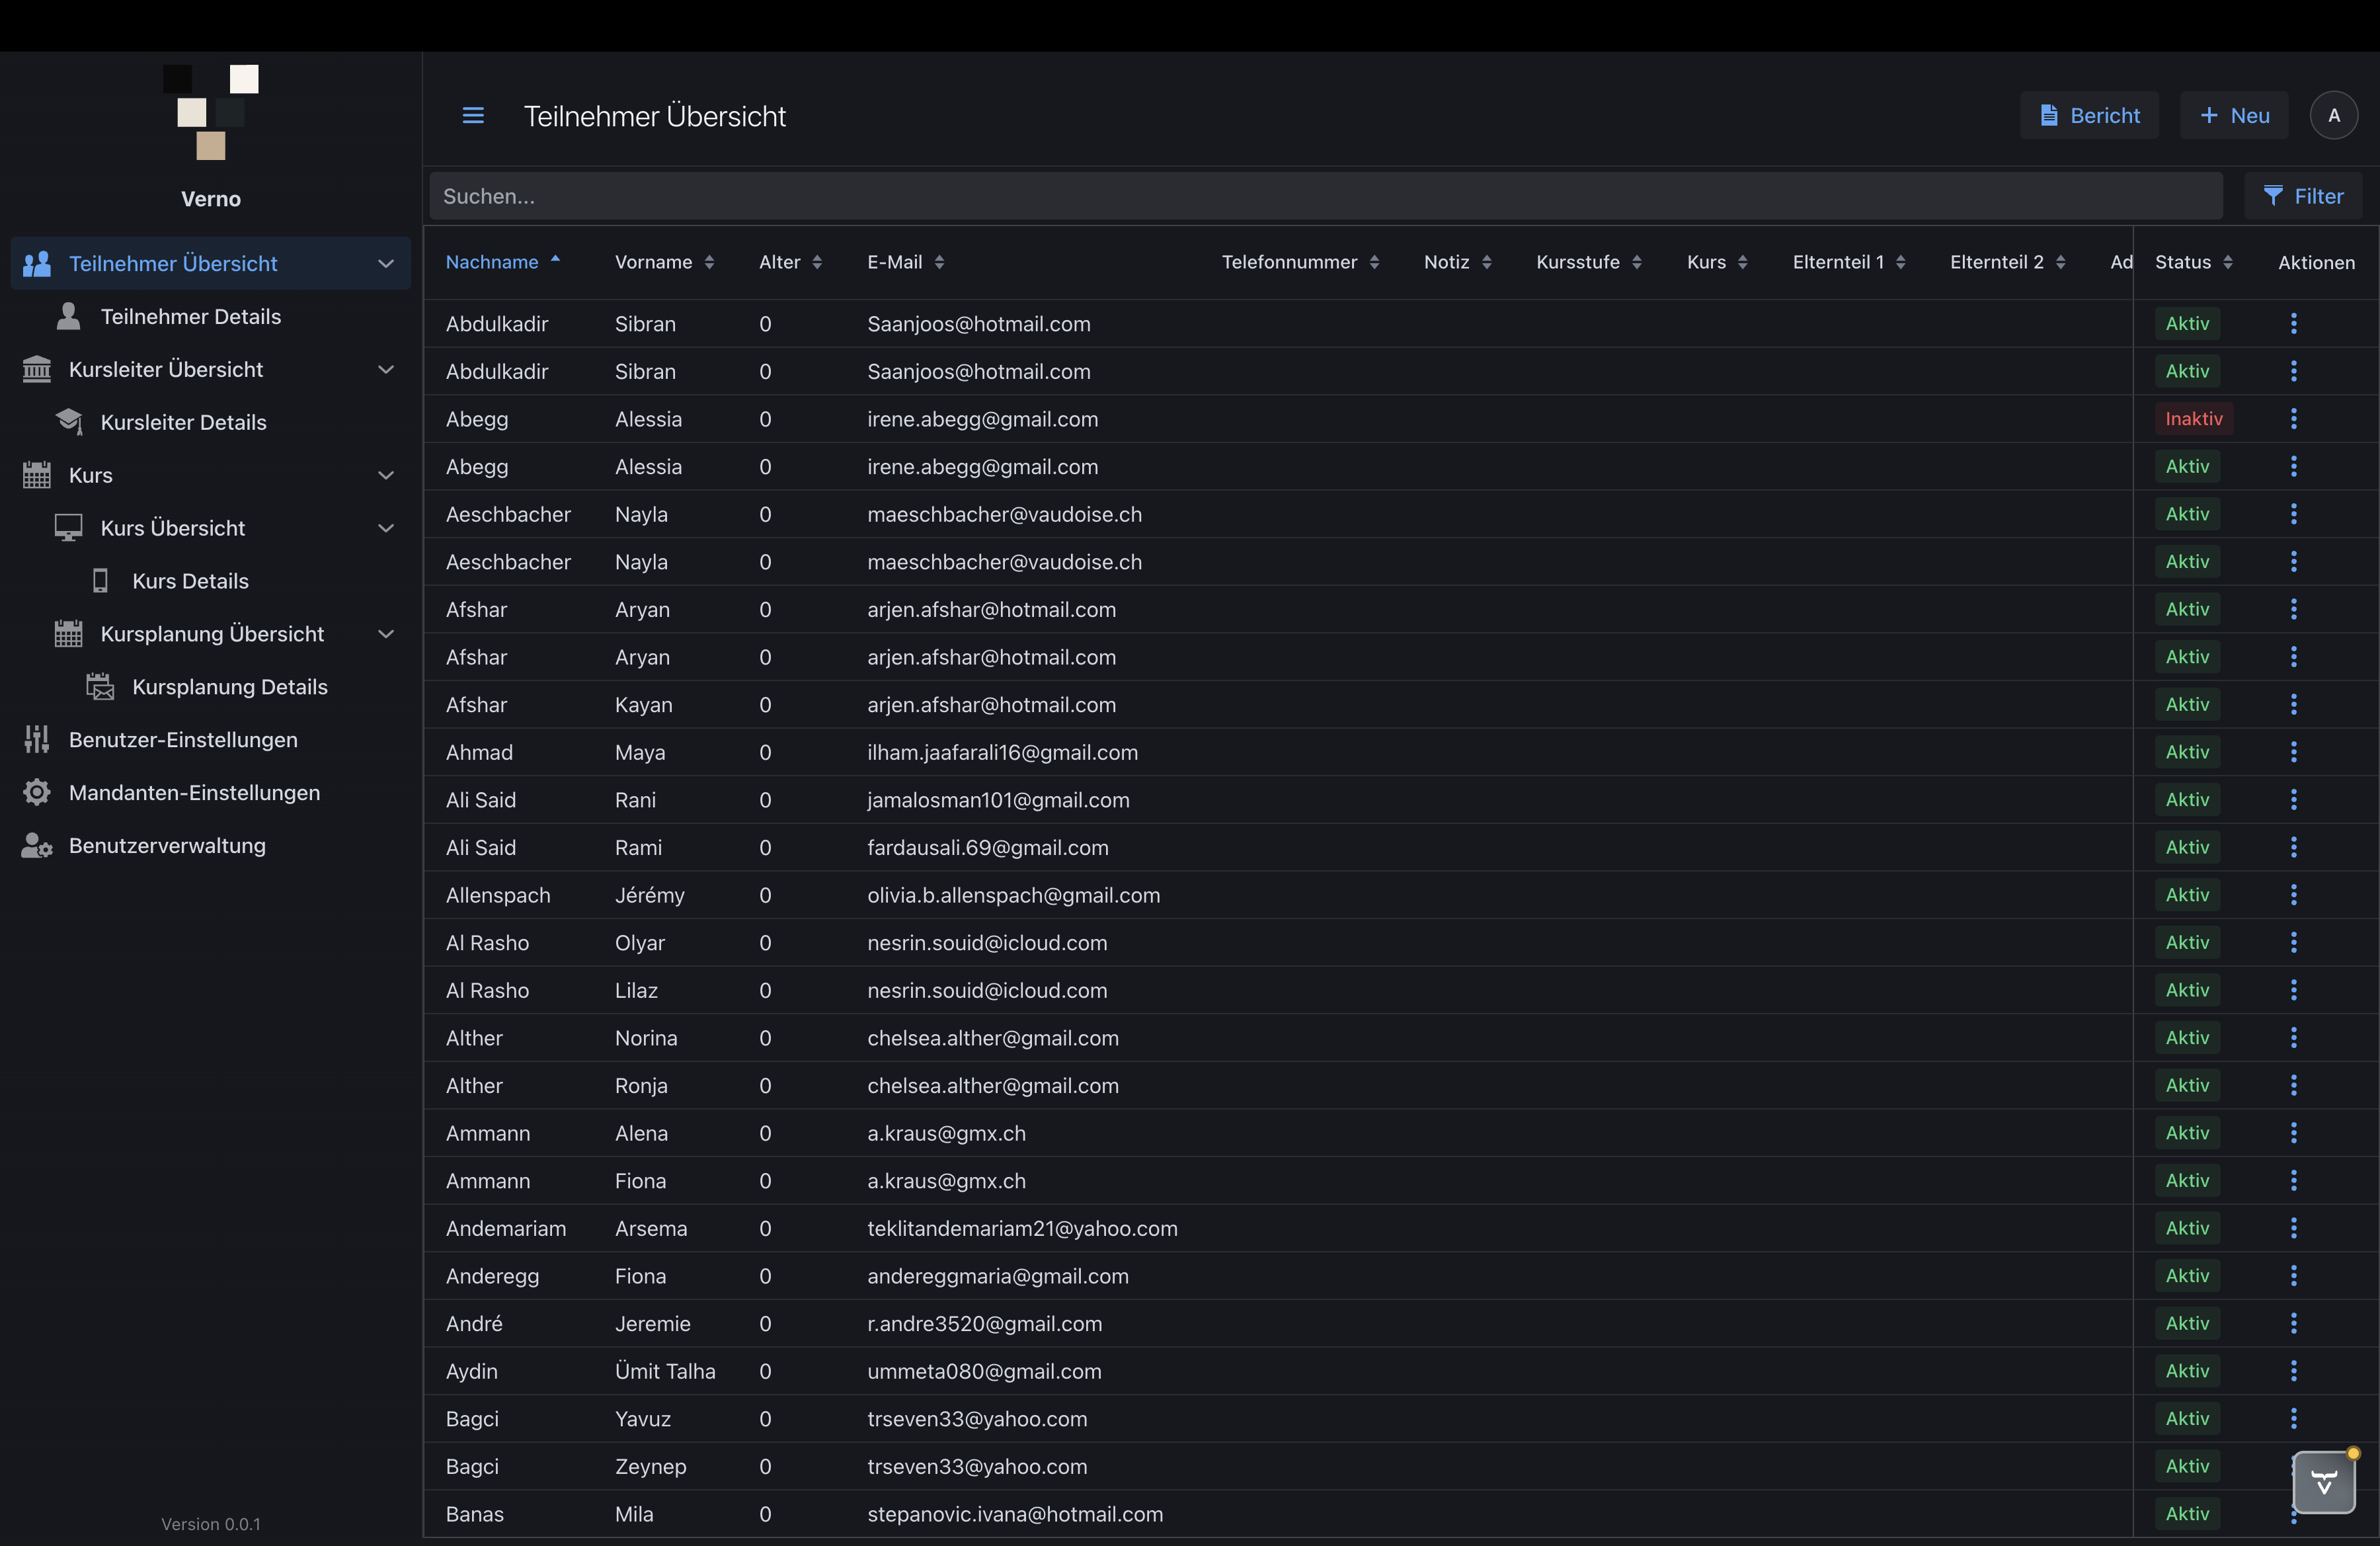The image size is (2380, 1546).
Task: Sort by Kursstufe column
Action: coord(1589,262)
